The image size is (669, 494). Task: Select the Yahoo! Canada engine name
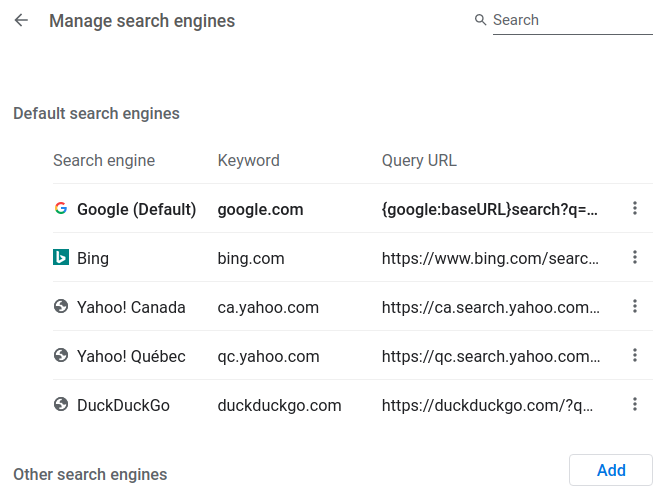tap(131, 307)
